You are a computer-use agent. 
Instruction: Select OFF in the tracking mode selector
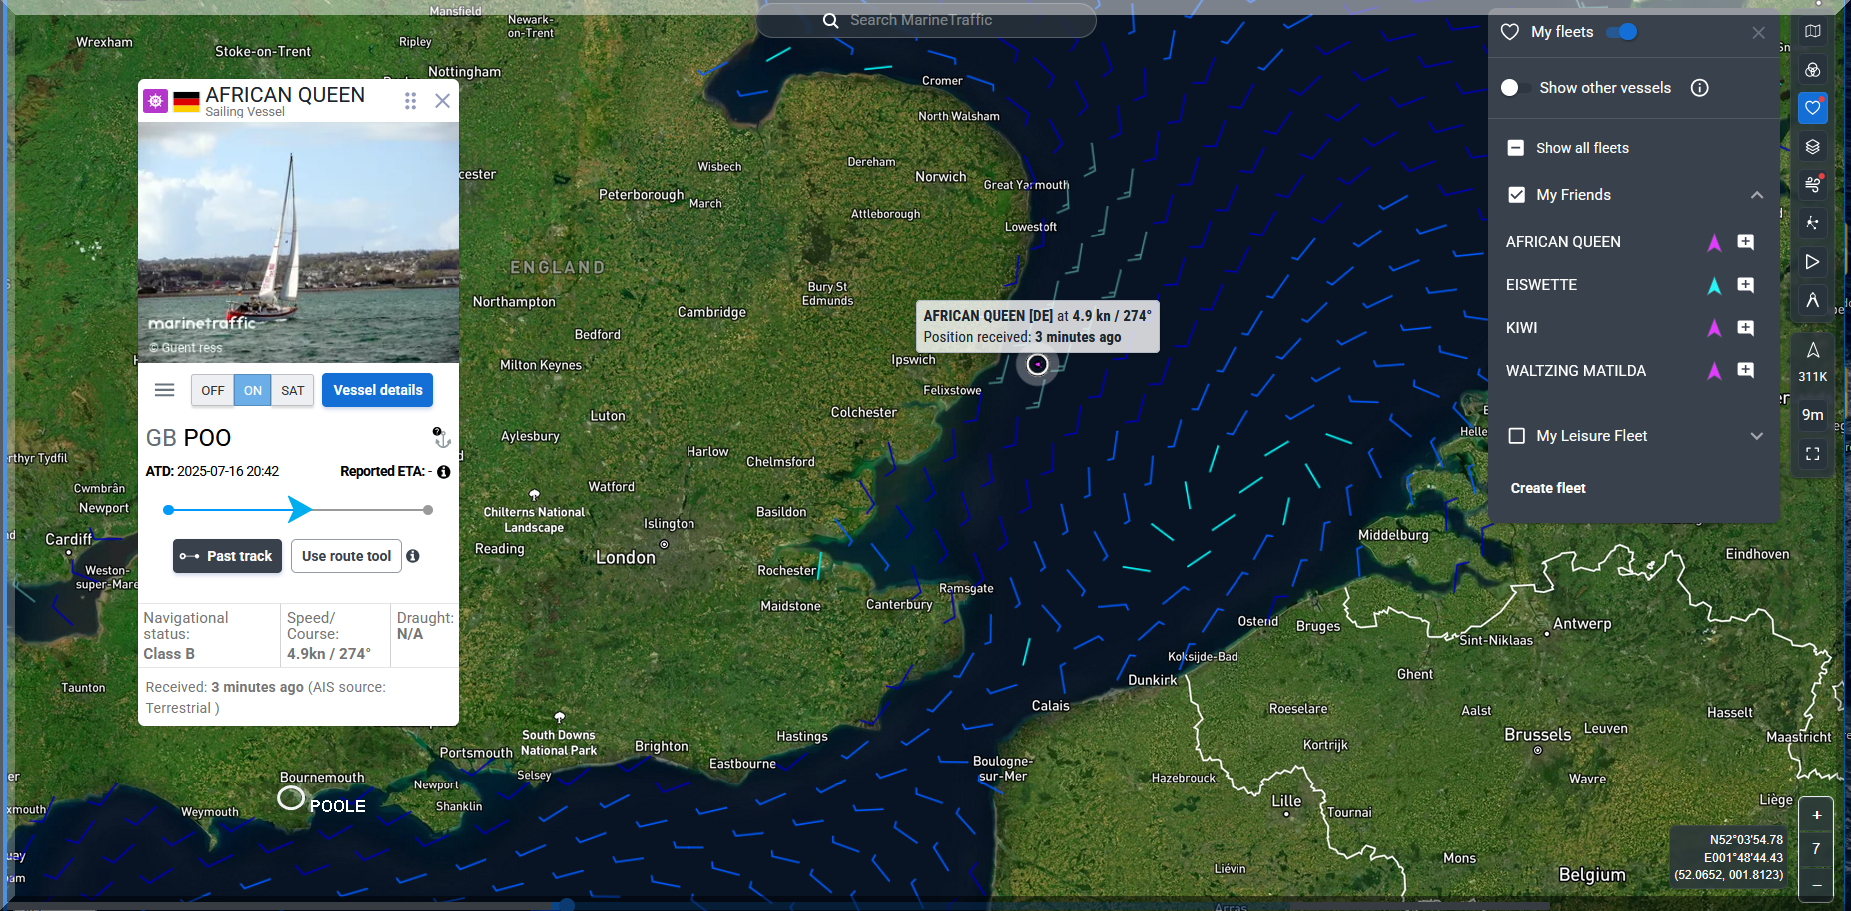212,390
